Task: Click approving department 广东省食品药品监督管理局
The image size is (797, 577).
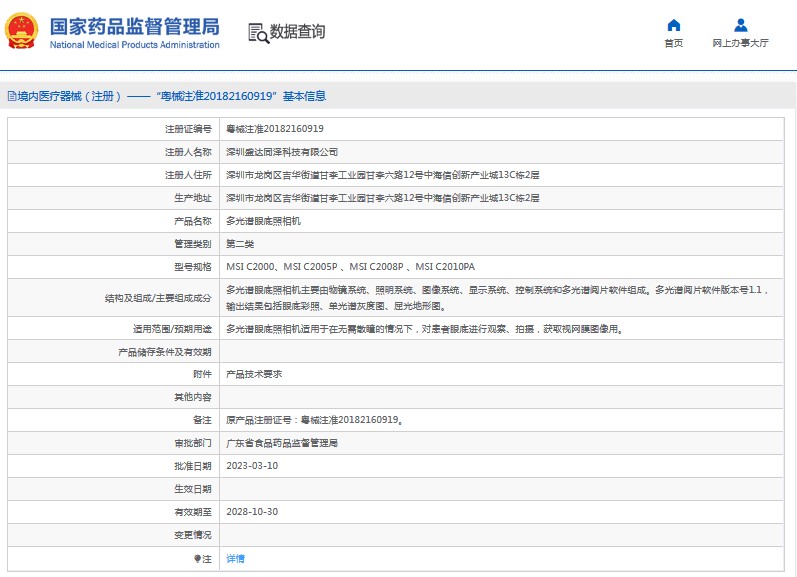Action: [x=282, y=443]
